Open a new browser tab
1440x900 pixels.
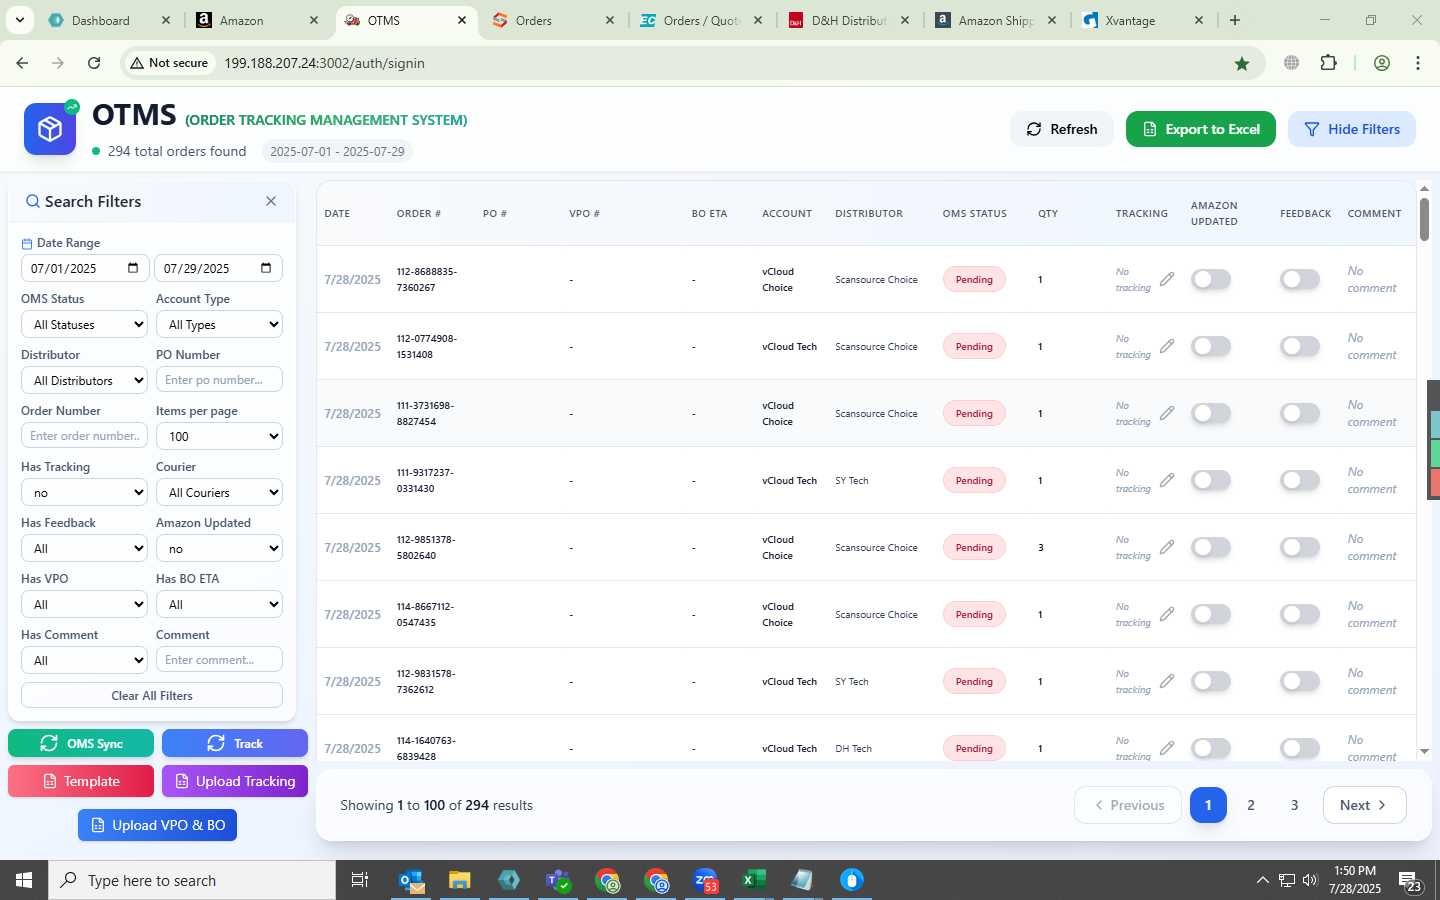[1235, 20]
